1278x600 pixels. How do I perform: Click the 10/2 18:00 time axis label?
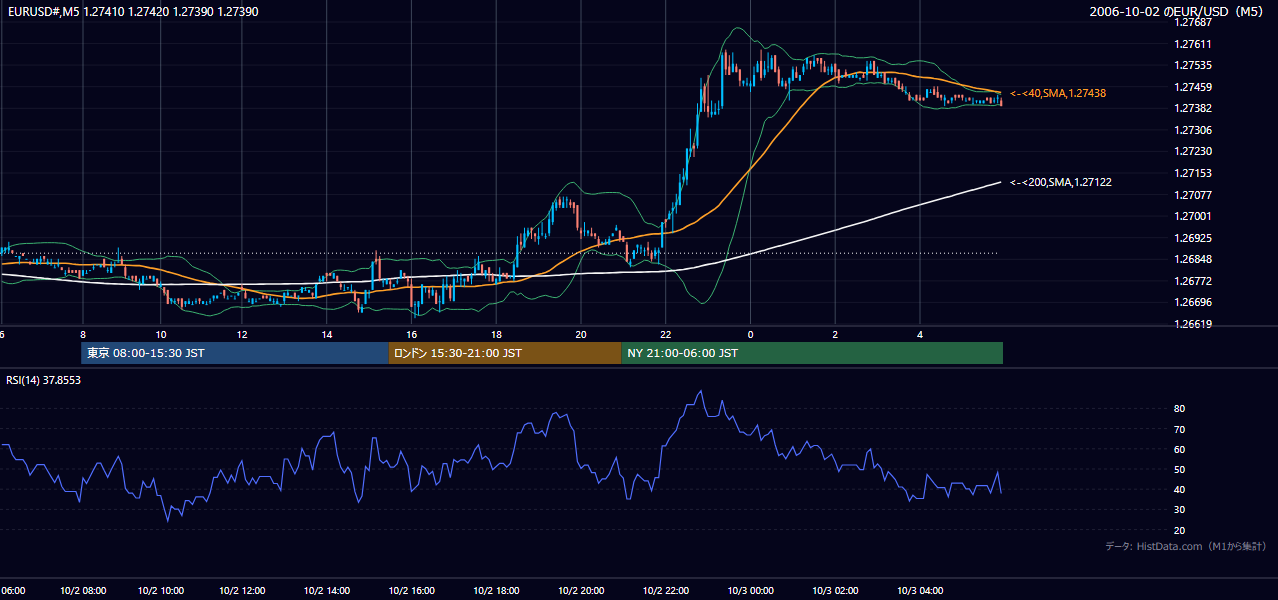(x=495, y=591)
